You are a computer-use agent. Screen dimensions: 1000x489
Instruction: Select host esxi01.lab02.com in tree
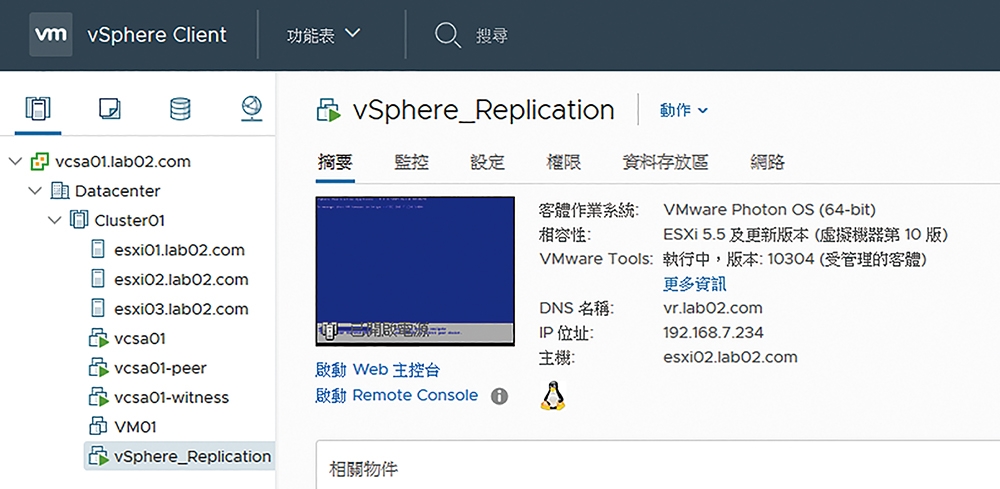pyautogui.click(x=179, y=250)
